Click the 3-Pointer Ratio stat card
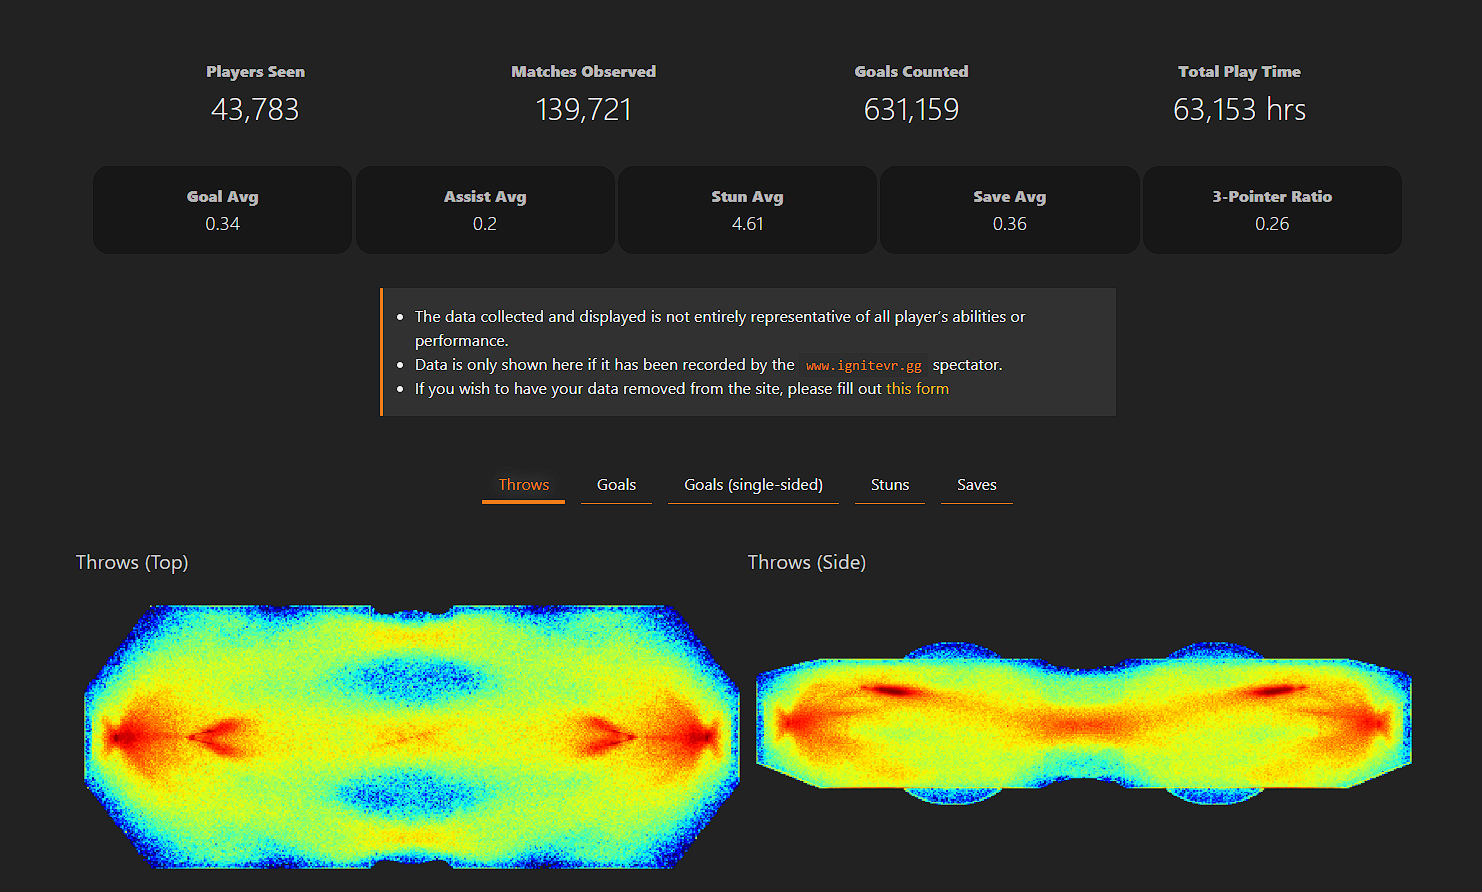Screen dimensions: 1482x892 coord(1272,210)
